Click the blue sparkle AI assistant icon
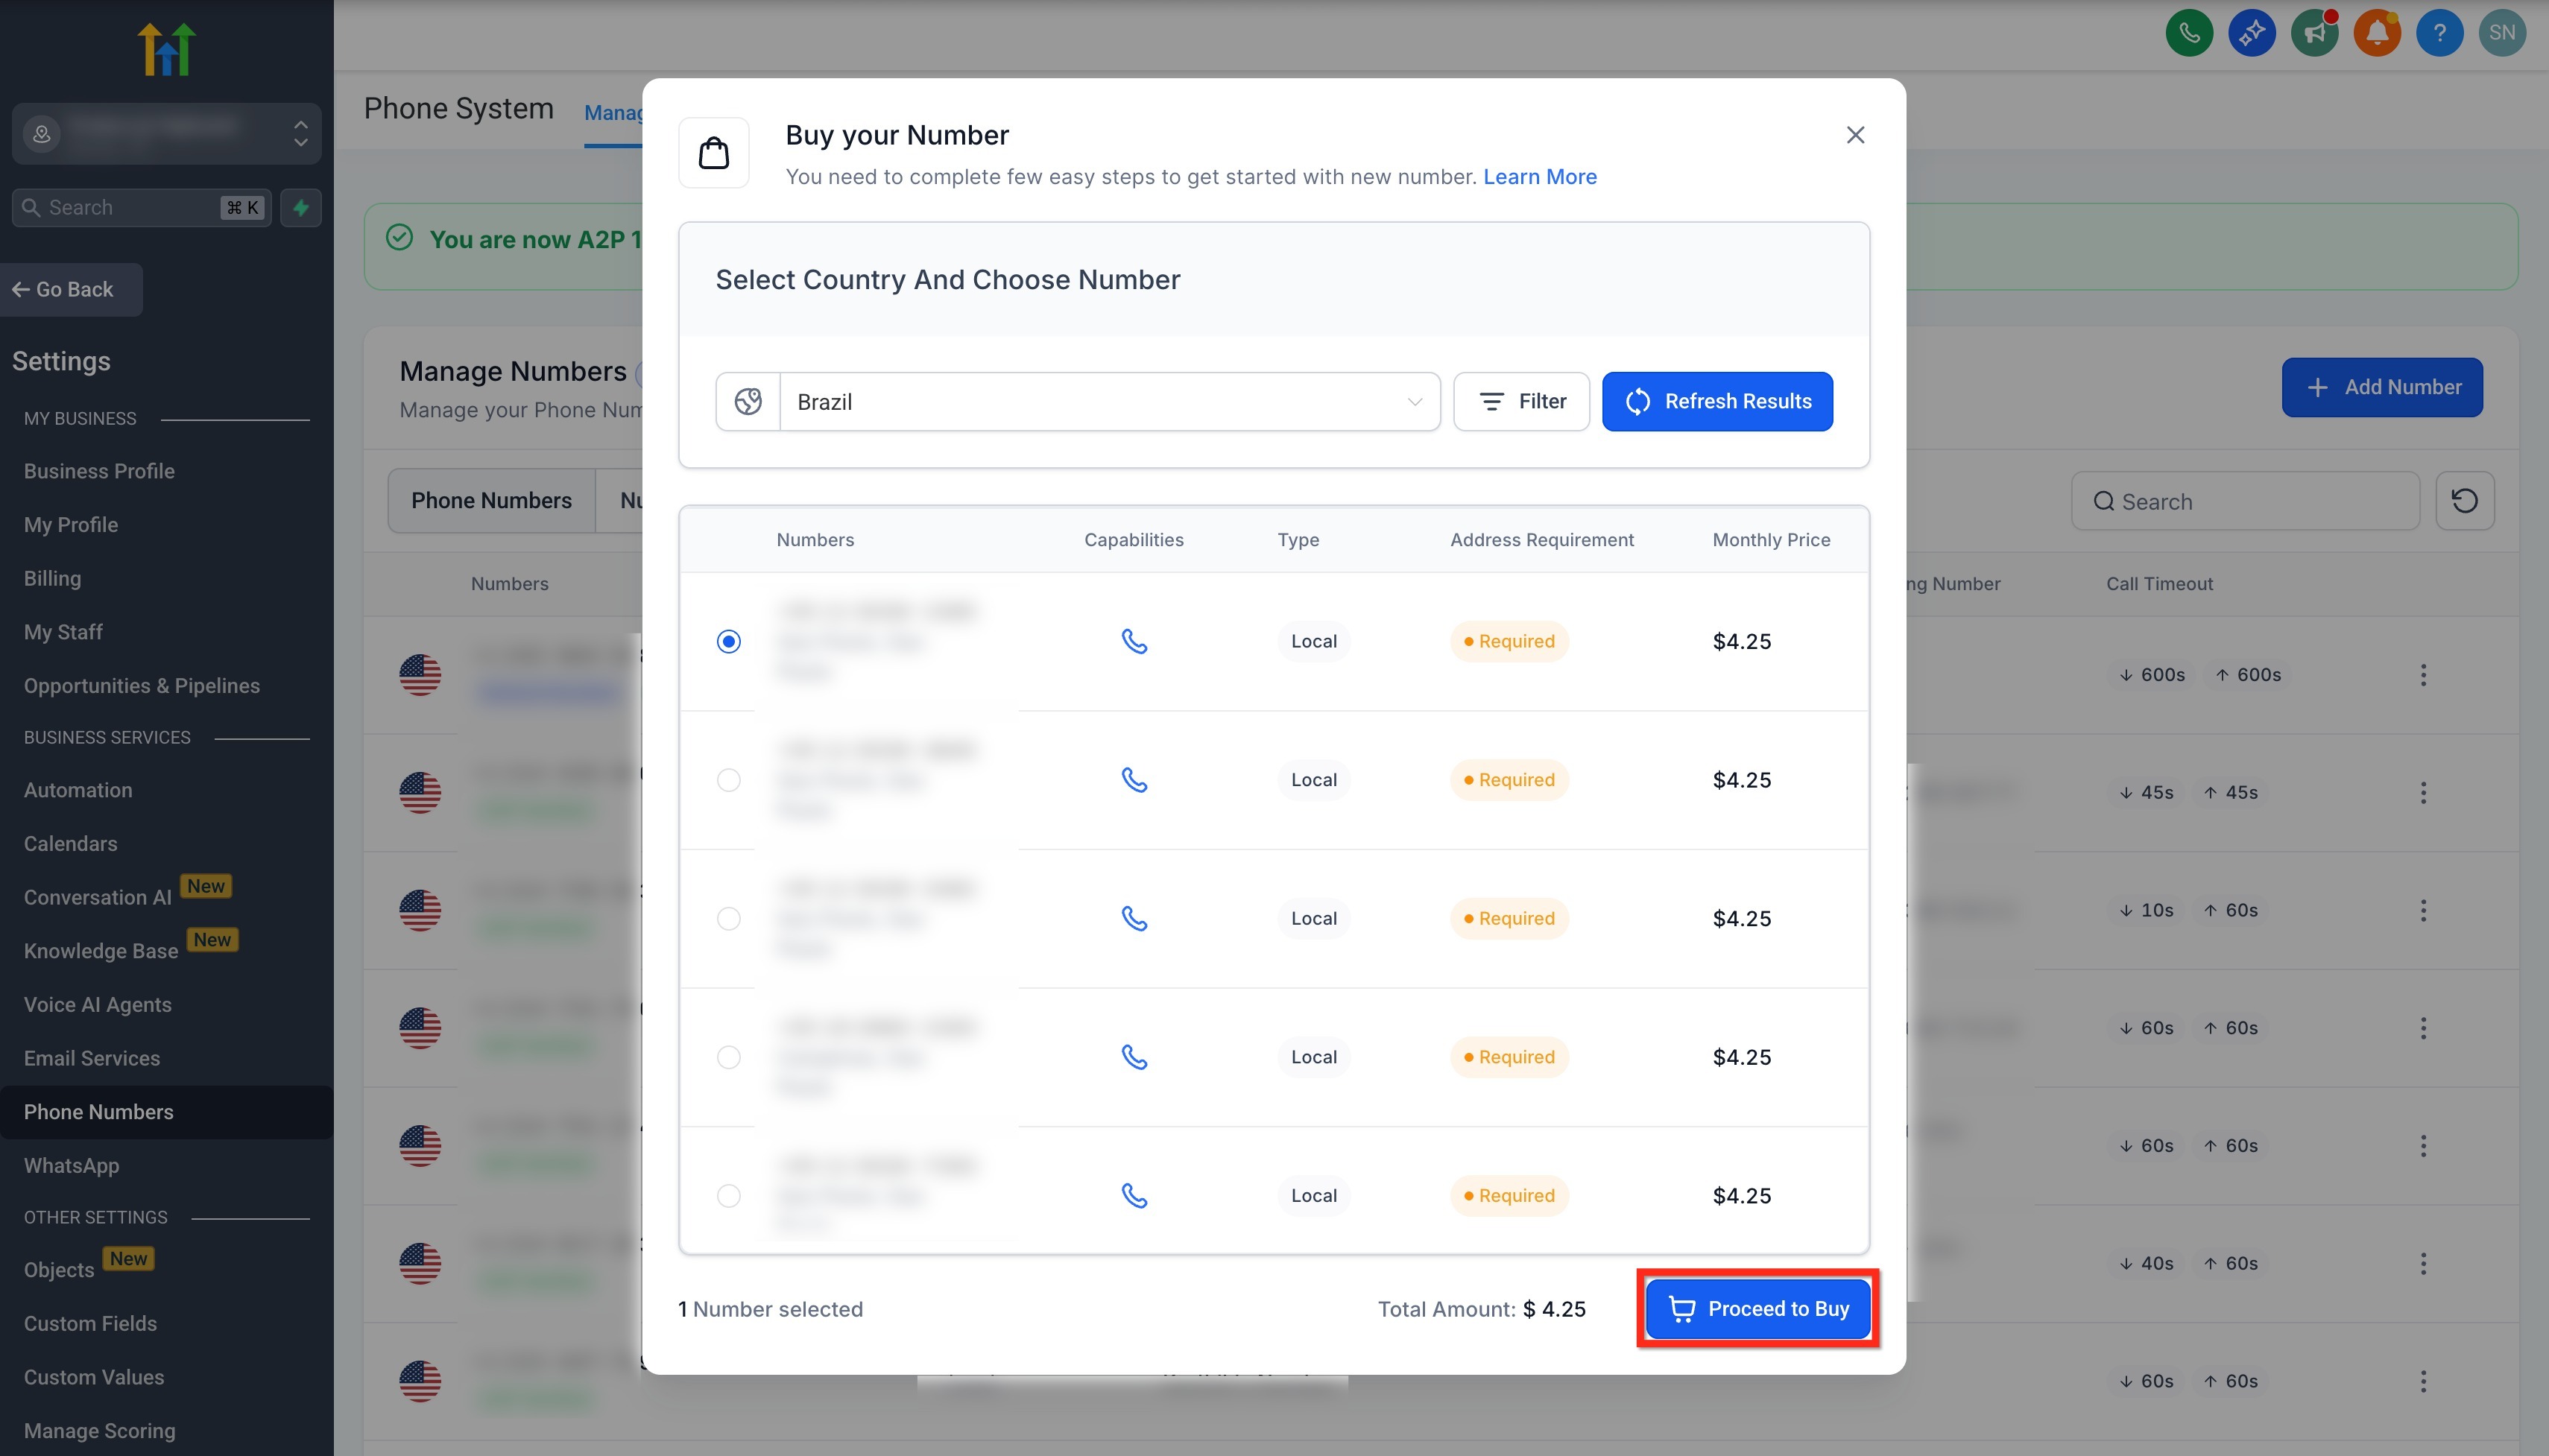The image size is (2549, 1456). [2251, 33]
